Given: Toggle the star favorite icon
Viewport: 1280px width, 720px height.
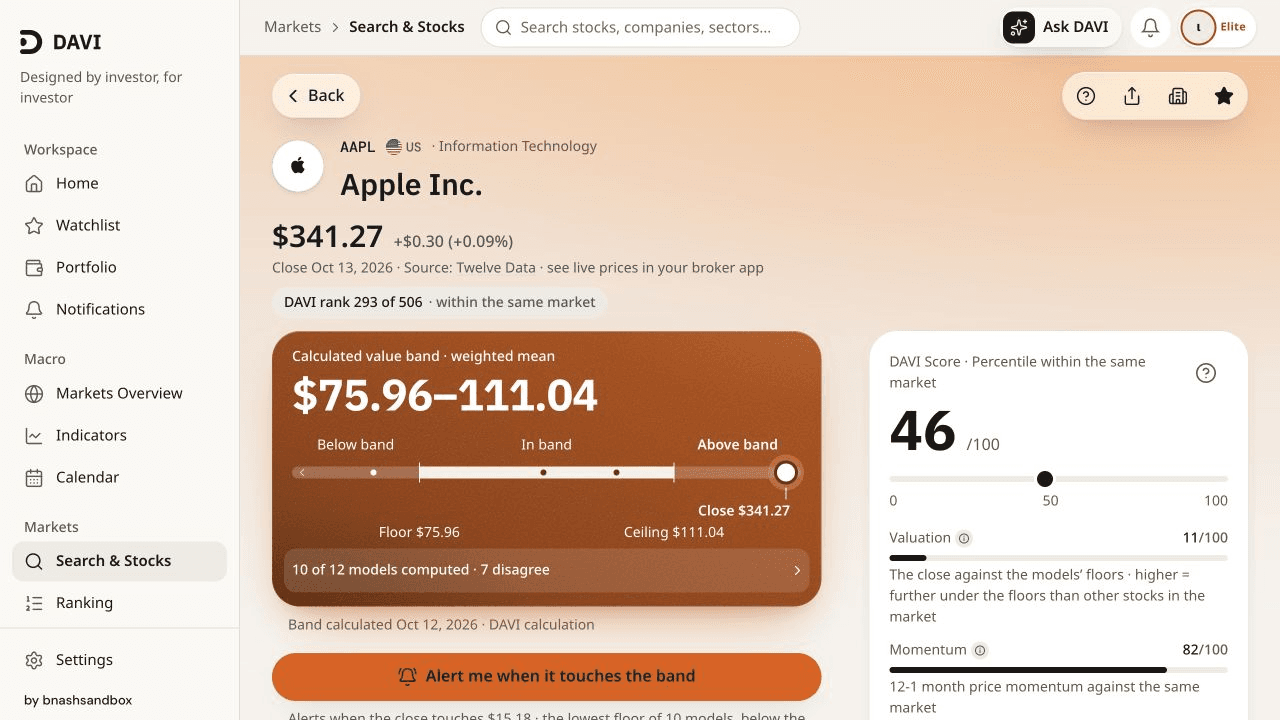Looking at the screenshot, I should click(x=1224, y=96).
